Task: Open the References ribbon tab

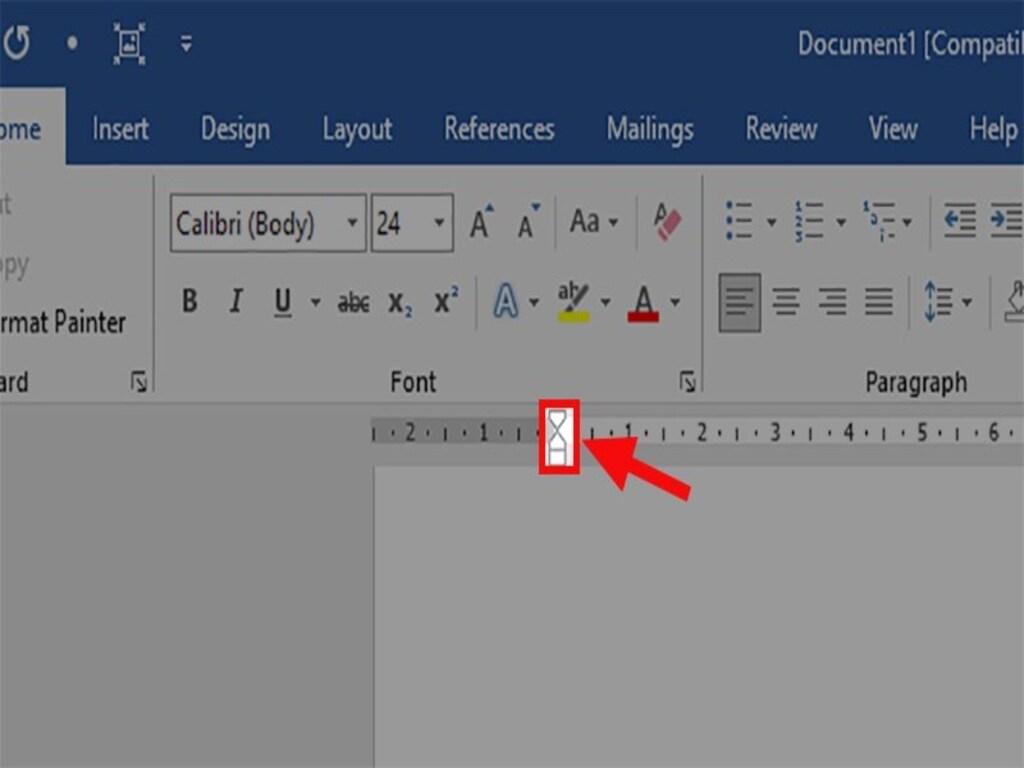Action: pyautogui.click(x=499, y=129)
